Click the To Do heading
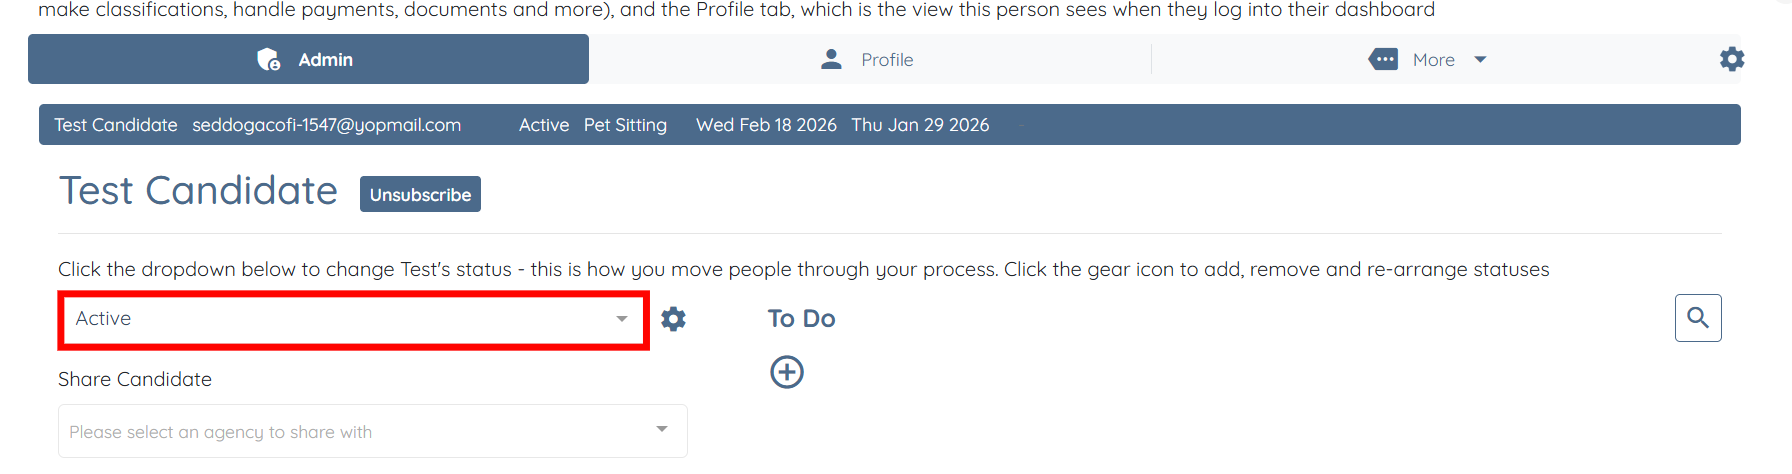Image resolution: width=1792 pixels, height=474 pixels. (x=801, y=319)
